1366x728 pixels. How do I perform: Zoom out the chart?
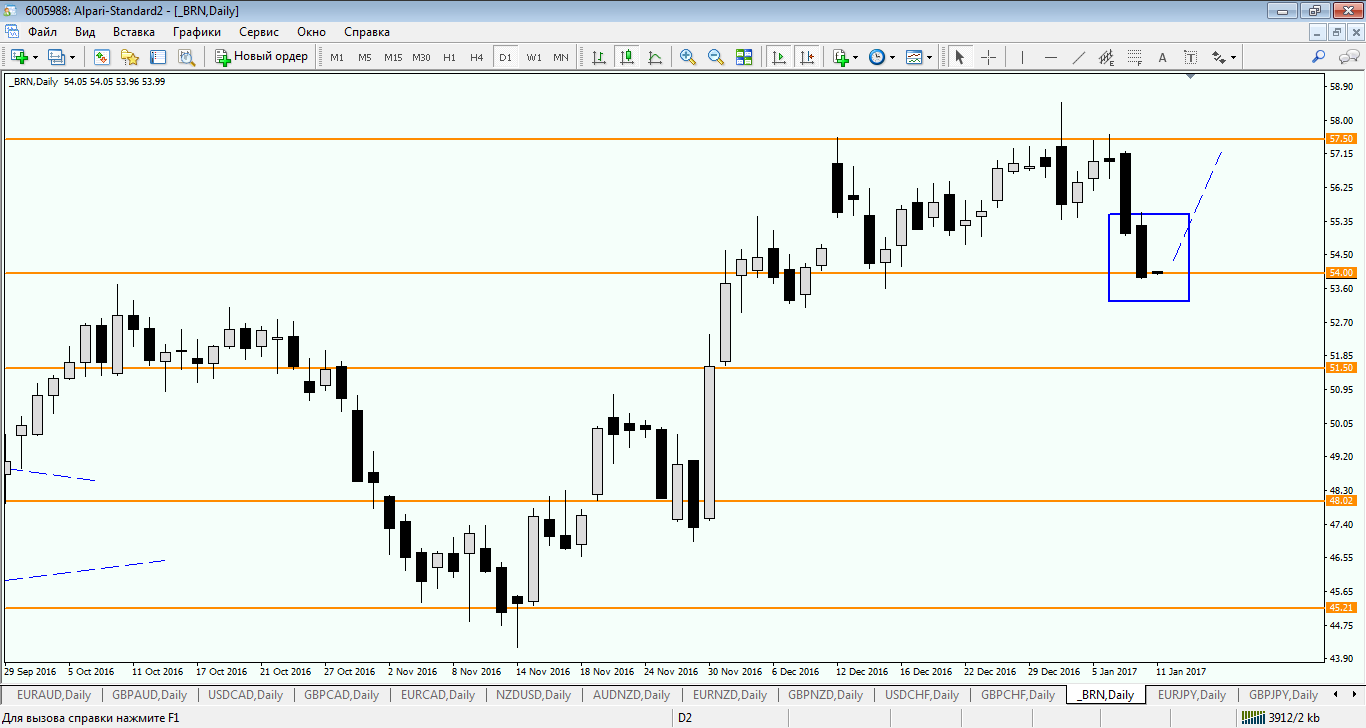point(716,57)
